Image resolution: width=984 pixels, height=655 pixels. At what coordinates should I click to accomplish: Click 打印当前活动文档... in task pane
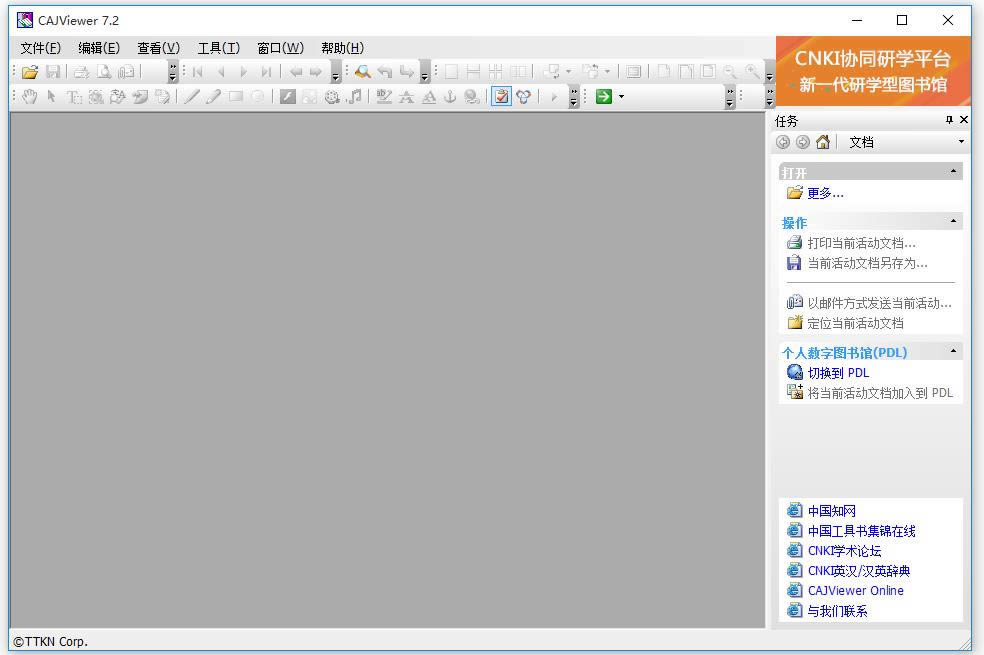pos(861,243)
